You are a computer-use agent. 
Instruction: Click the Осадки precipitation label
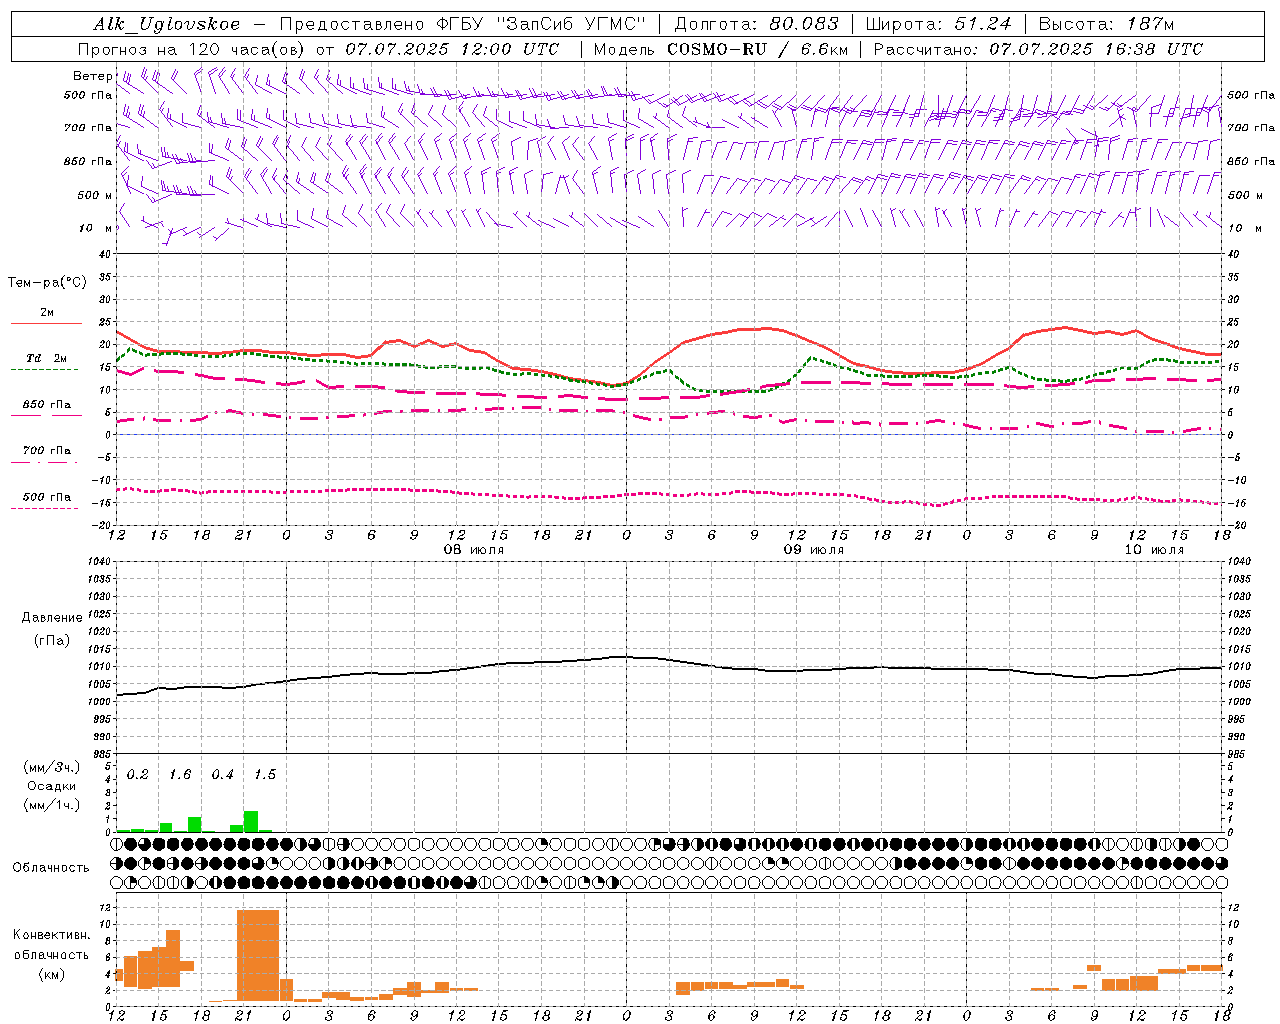click(51, 786)
